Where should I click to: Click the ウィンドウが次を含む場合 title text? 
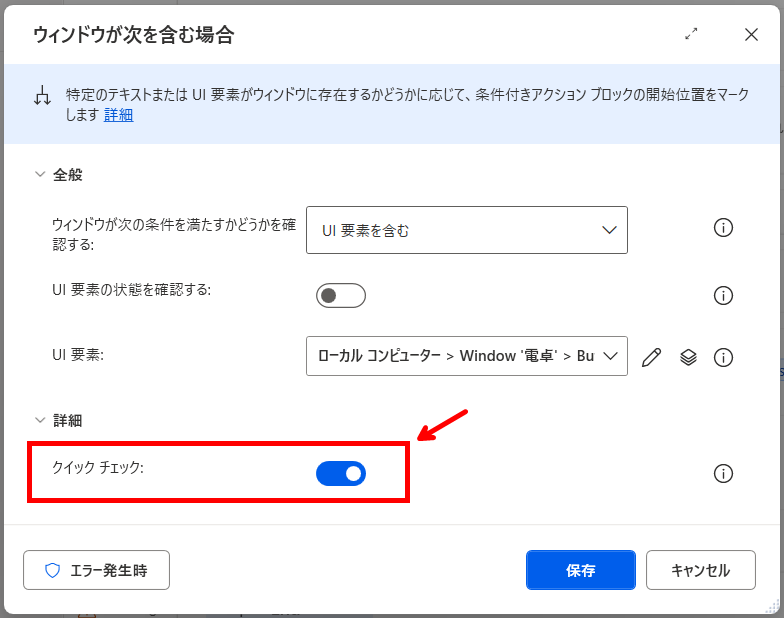pos(133,35)
